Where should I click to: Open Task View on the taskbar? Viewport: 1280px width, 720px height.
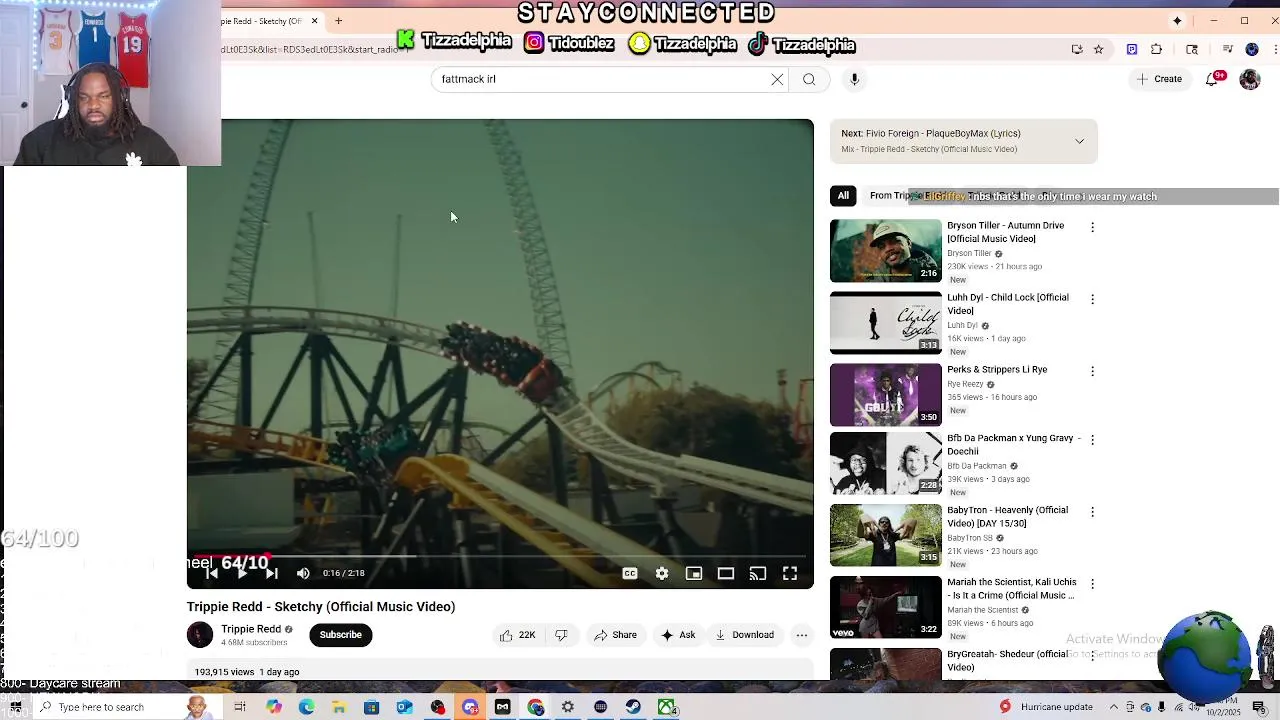[240, 707]
